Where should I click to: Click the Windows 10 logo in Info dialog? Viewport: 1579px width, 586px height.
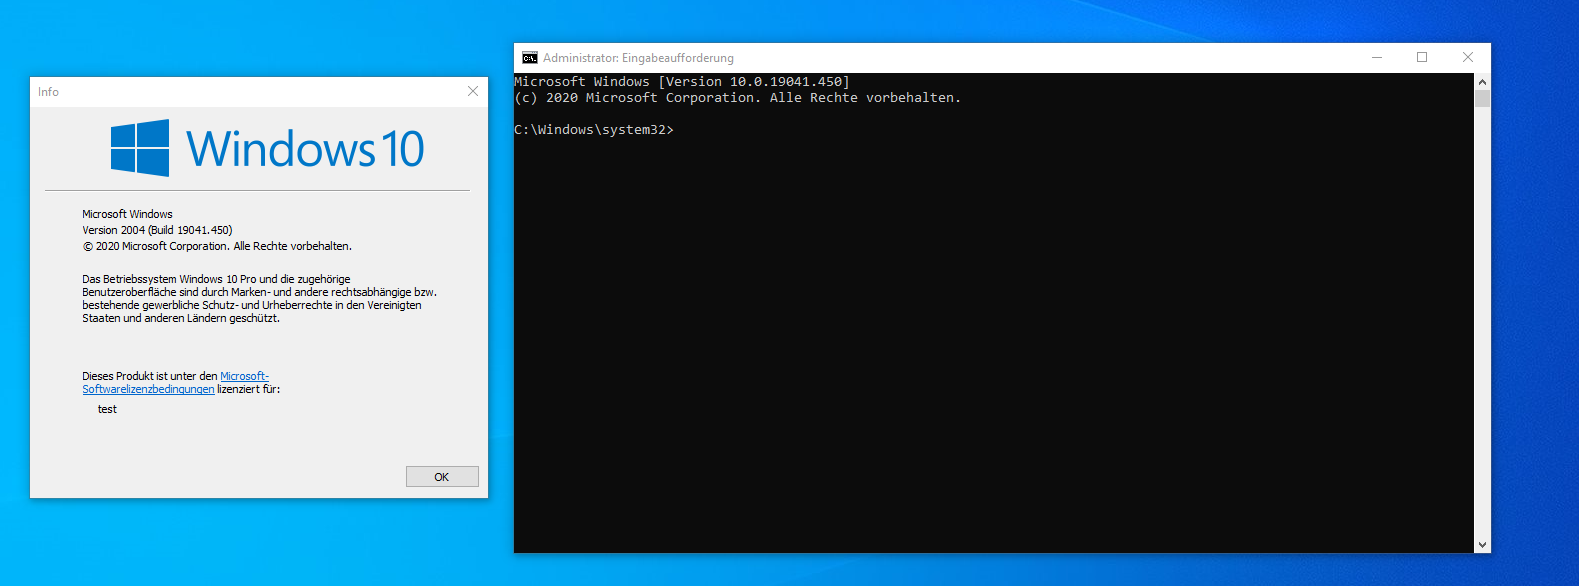(x=267, y=148)
